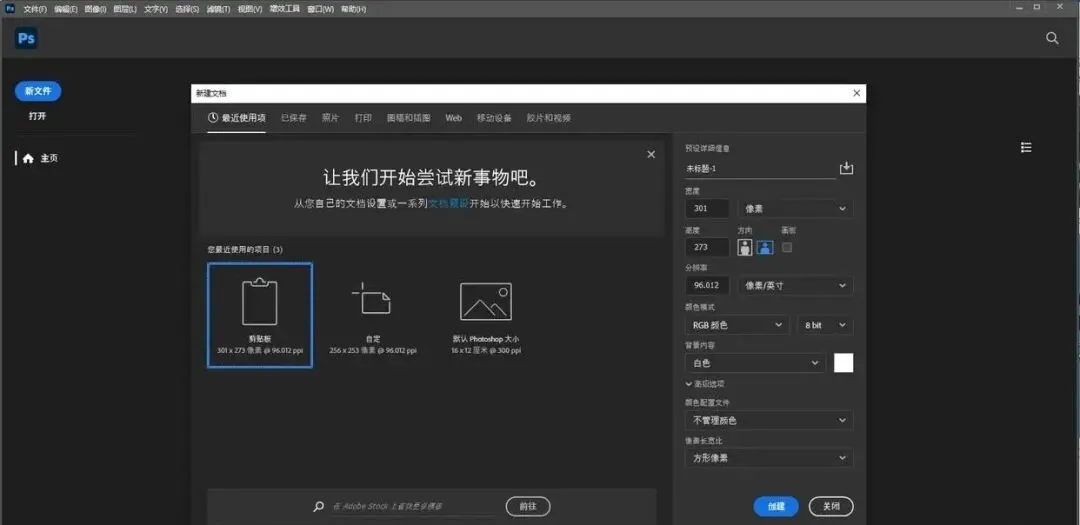Click the resolution field showing 96.012

point(707,286)
